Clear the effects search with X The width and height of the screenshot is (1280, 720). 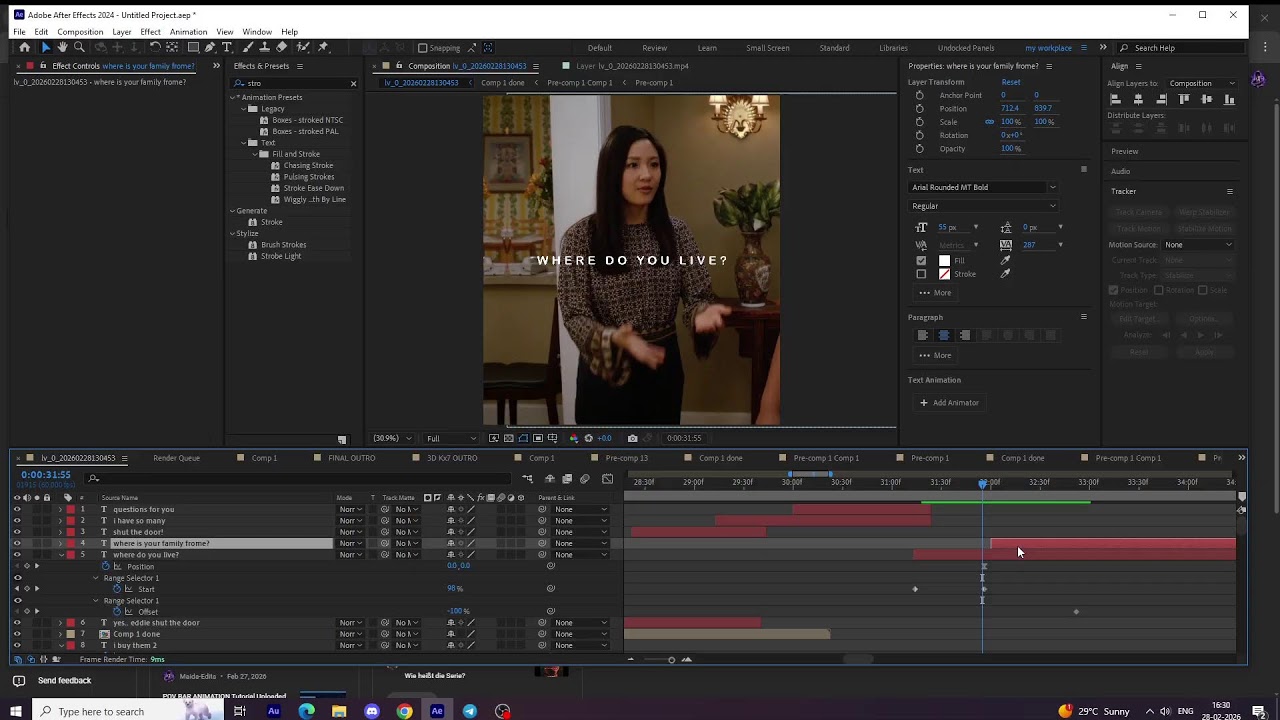coord(353,83)
